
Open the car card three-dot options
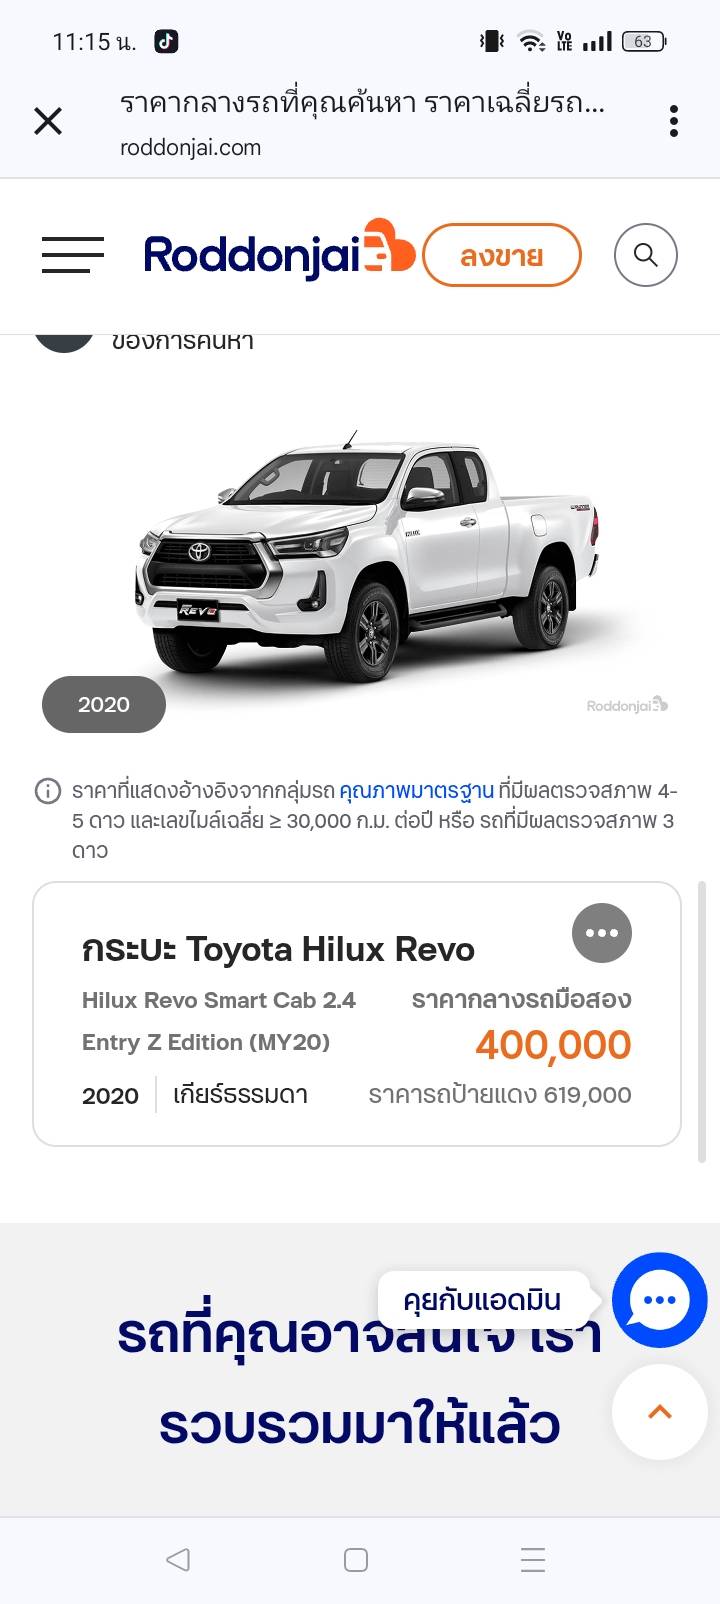click(602, 933)
